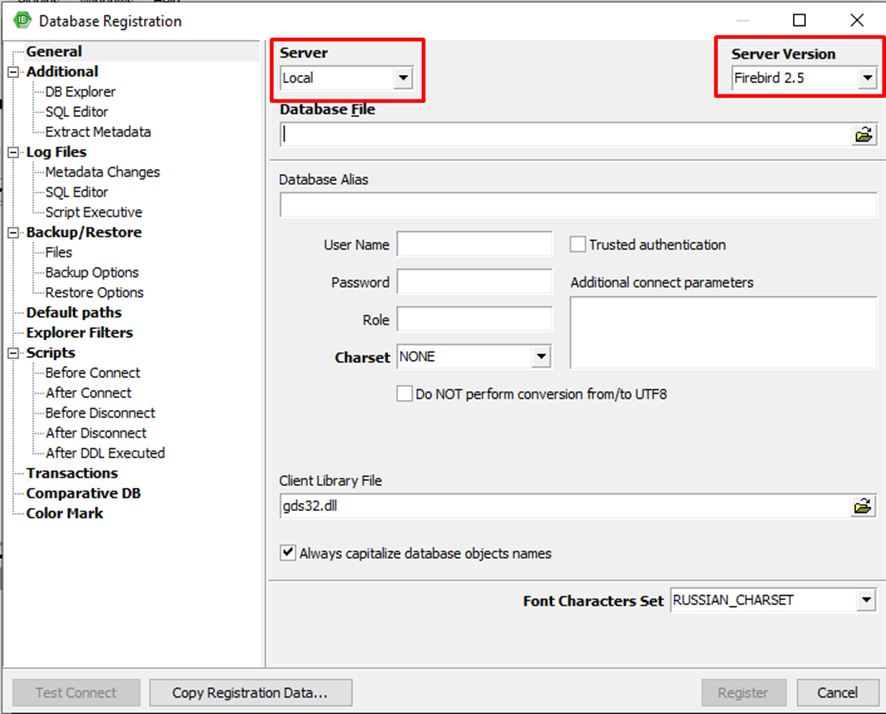This screenshot has height=714, width=886.
Task: Select Explorer Filters in the tree
Action: (x=80, y=333)
